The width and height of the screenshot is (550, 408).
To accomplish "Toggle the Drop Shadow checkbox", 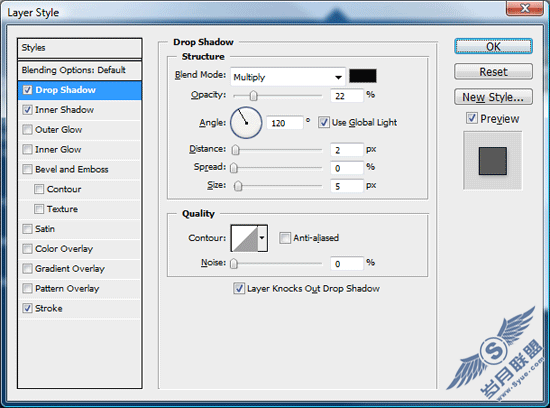I will click(27, 90).
